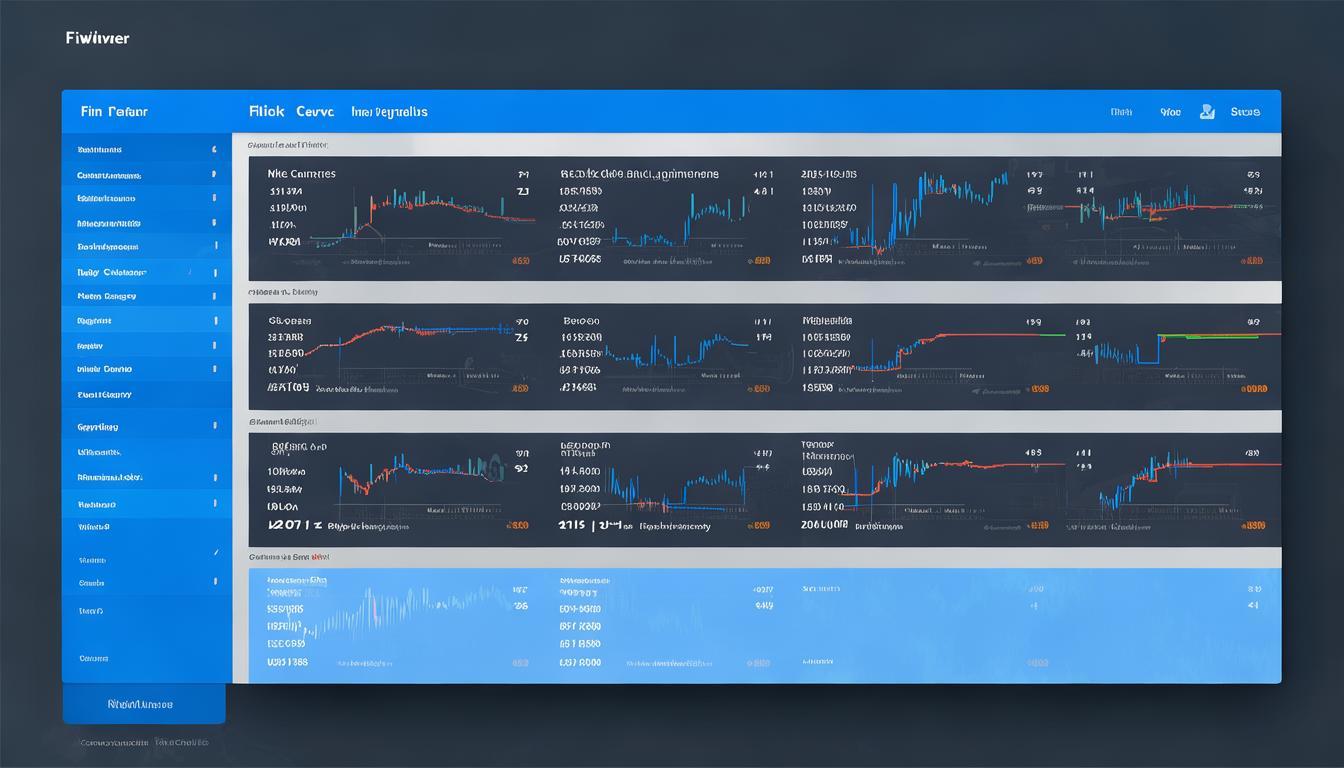Open the 'Fliok' tab in the header
This screenshot has height=768, width=1344.
coord(266,112)
